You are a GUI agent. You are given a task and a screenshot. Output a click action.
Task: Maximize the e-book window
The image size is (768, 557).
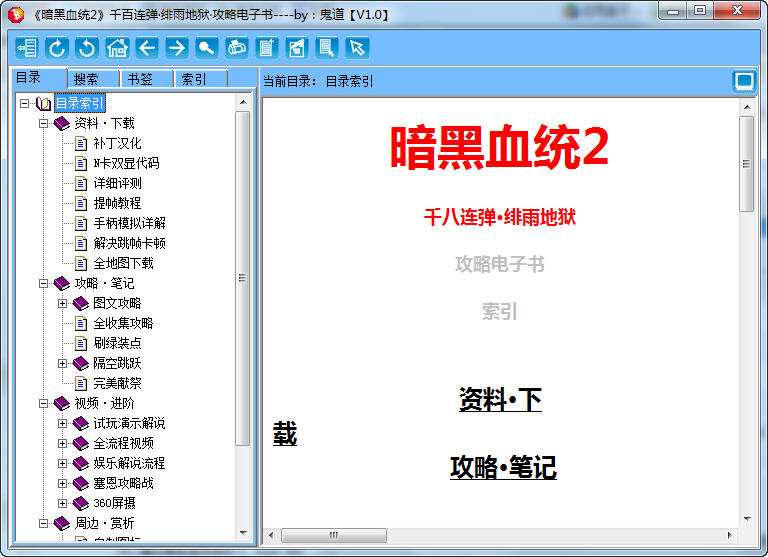700,10
